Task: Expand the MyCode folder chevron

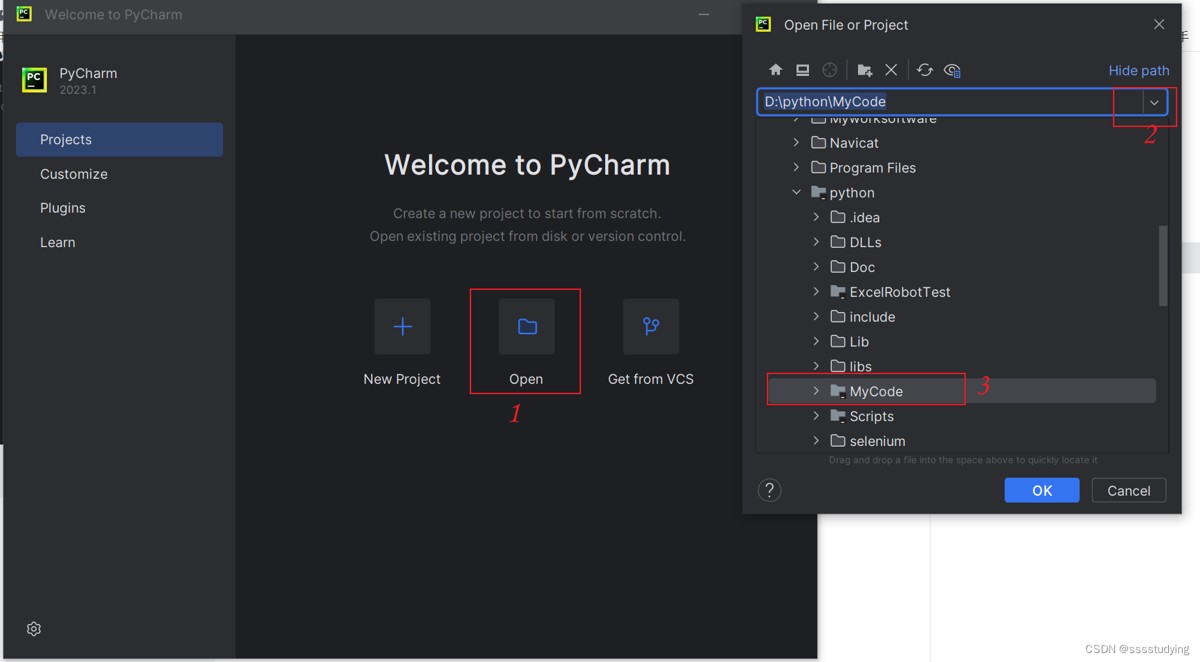Action: (816, 391)
